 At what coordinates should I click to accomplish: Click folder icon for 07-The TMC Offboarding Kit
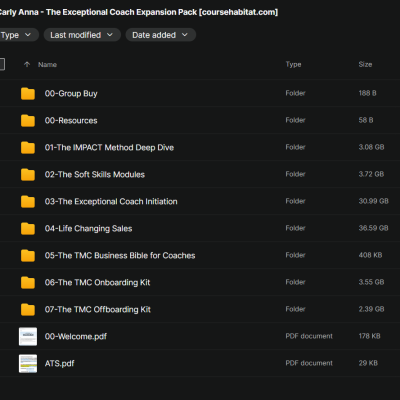point(28,310)
